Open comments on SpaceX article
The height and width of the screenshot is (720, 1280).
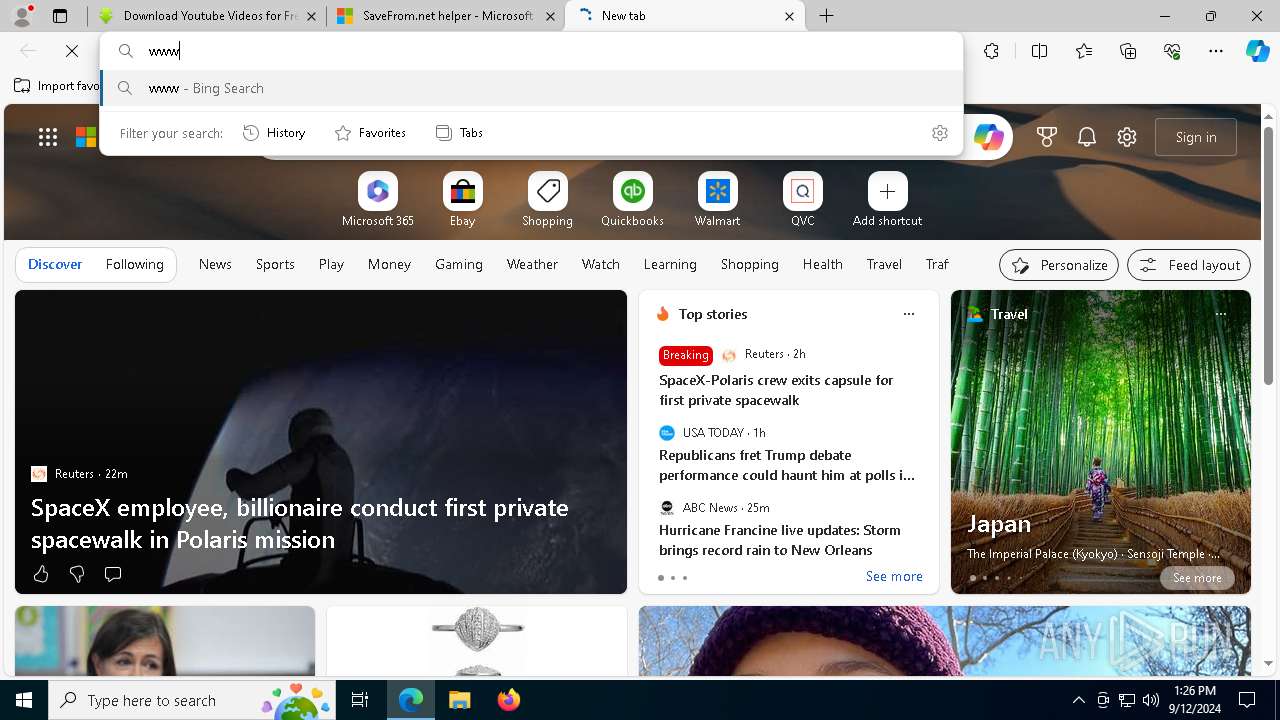click(113, 574)
